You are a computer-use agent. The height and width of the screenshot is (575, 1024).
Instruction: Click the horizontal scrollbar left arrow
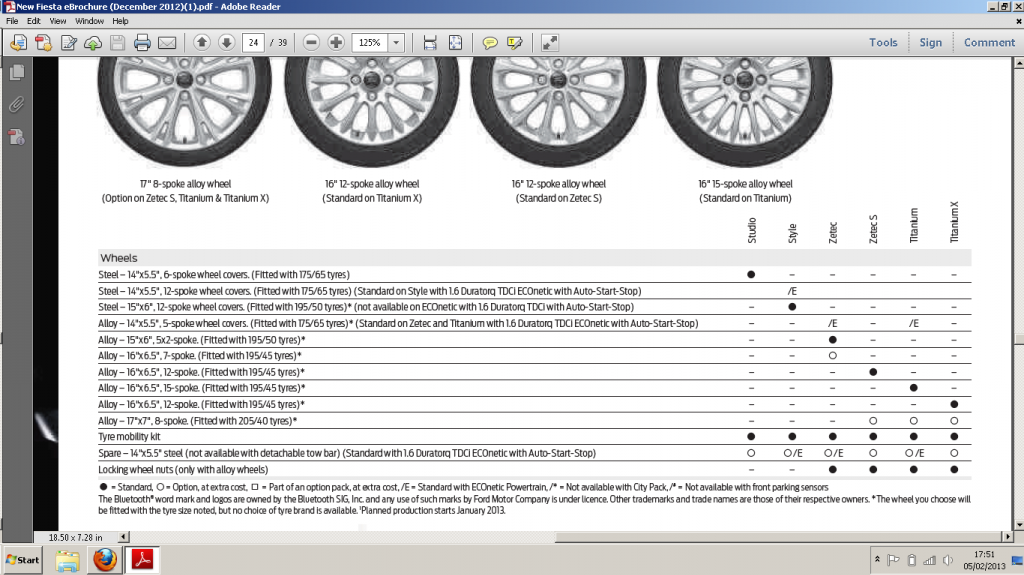tap(123, 536)
